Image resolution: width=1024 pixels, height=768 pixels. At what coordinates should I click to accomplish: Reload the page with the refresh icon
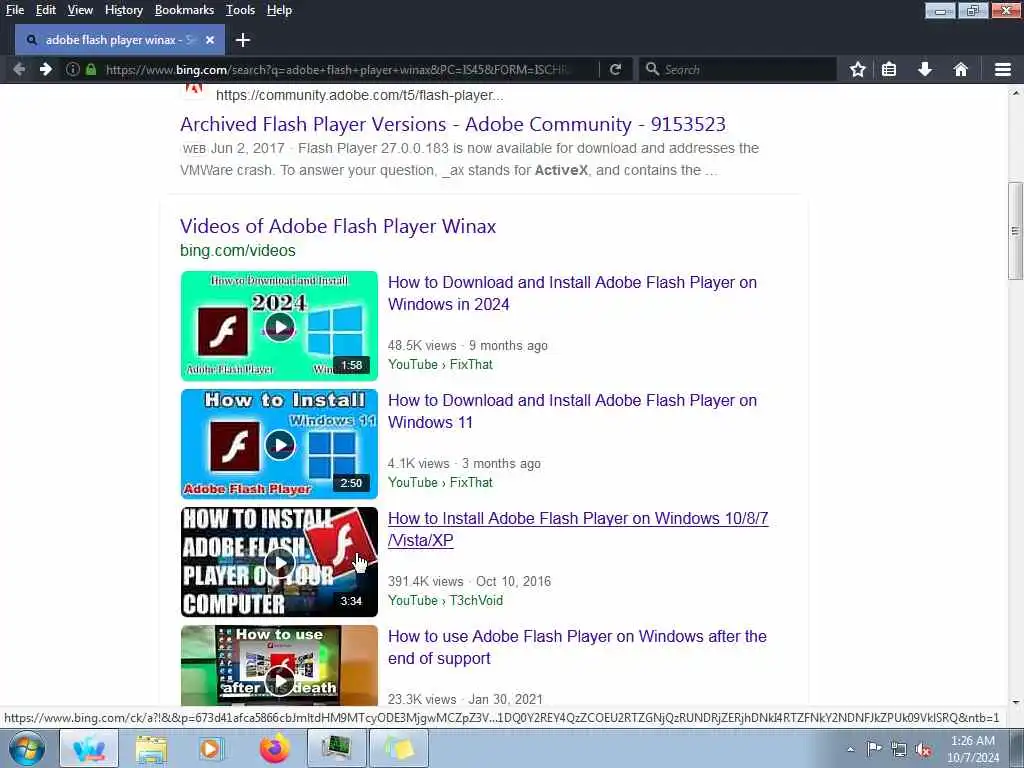(615, 69)
